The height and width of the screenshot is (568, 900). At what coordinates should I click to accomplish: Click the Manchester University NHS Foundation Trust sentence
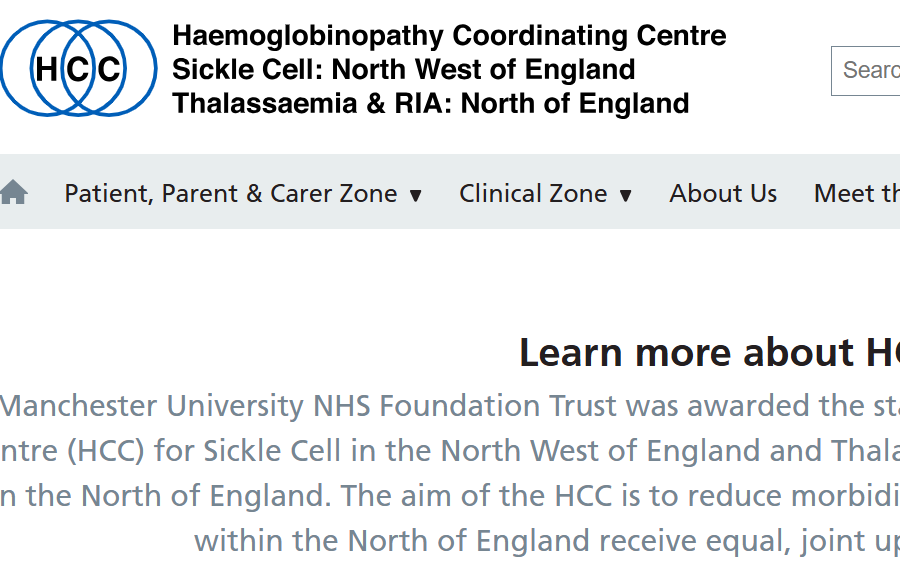coord(450,406)
